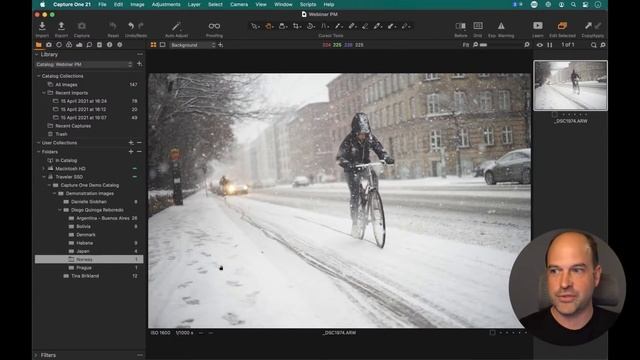Click plus next to catalog selector

point(140,64)
